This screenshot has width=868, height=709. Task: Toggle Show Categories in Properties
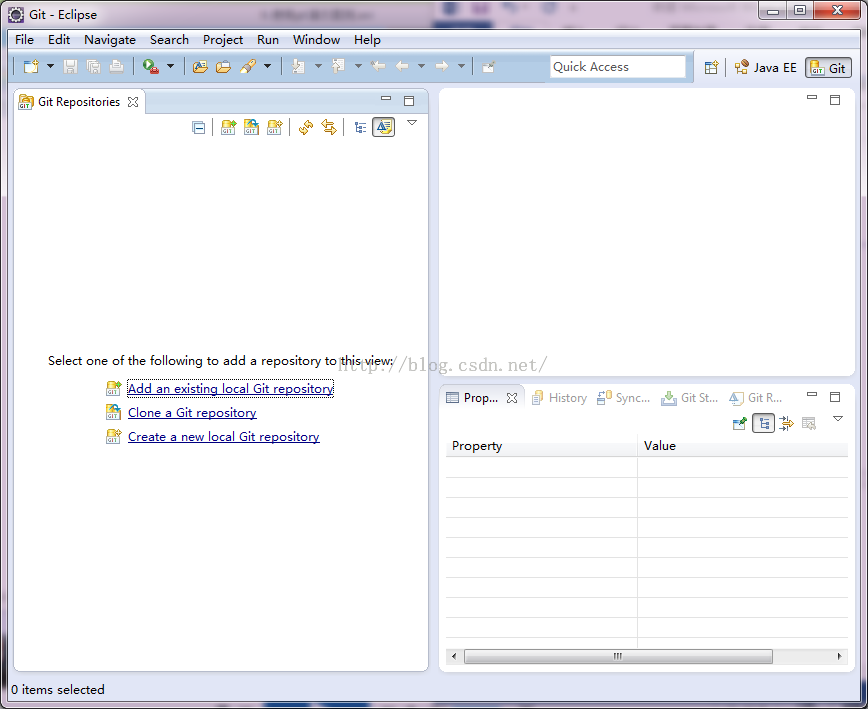pyautogui.click(x=763, y=424)
